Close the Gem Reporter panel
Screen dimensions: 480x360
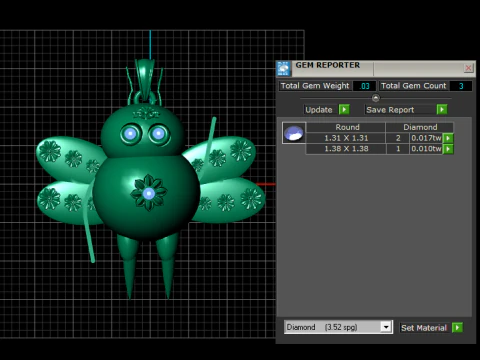pos(468,68)
